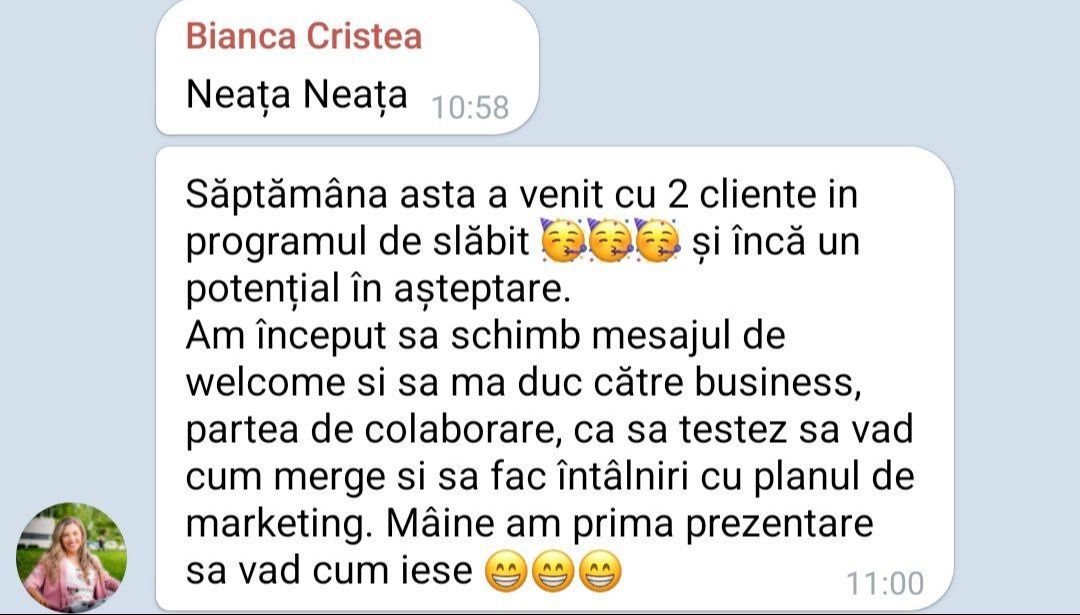Click the 10:58 message timestamp
This screenshot has width=1080, height=615.
(x=470, y=107)
